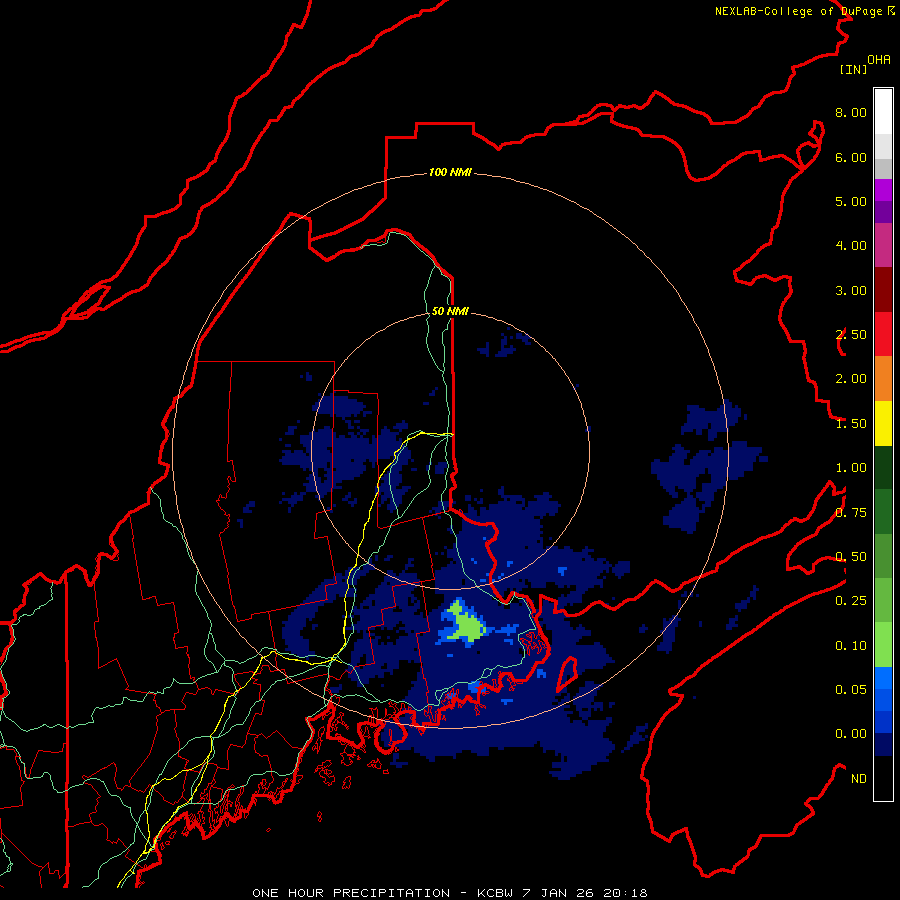Click the 0.75 legend value
Screen dimensions: 900x900
click(851, 513)
